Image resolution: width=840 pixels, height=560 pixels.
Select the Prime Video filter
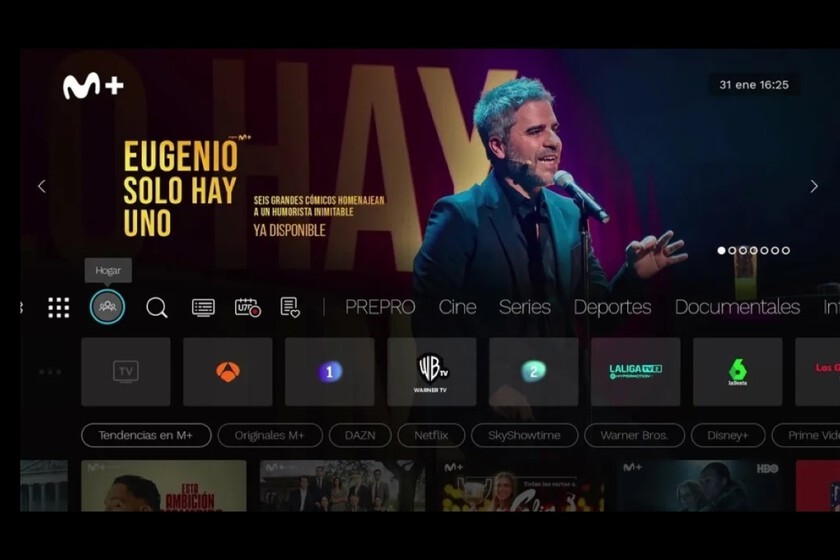tap(806, 435)
